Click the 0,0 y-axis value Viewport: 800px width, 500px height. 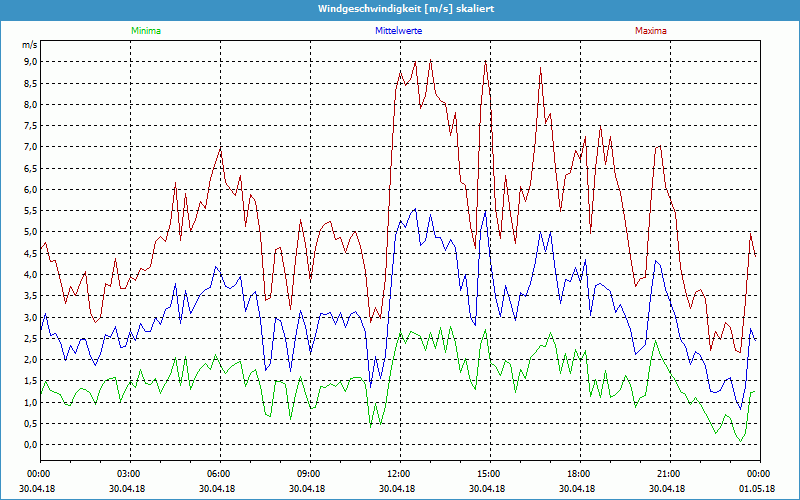(x=31, y=445)
